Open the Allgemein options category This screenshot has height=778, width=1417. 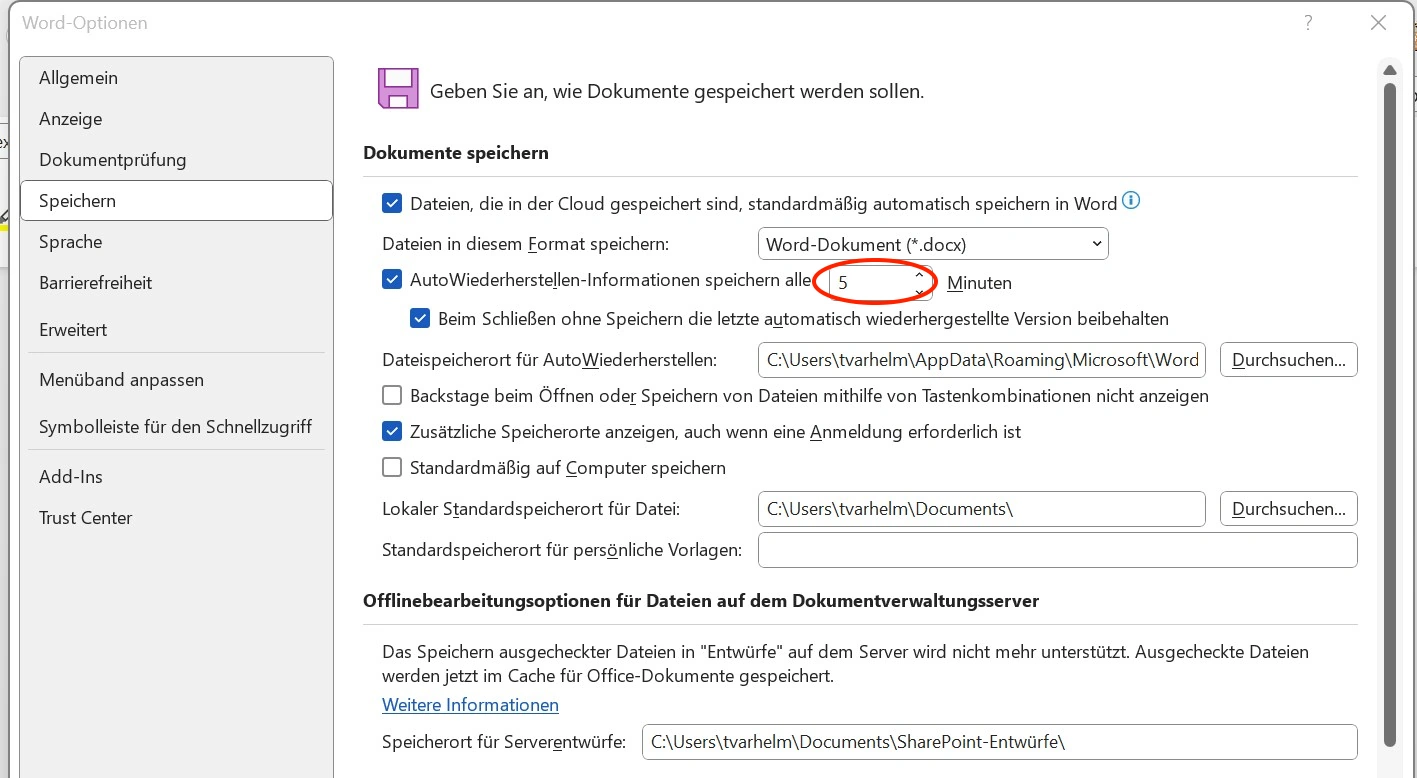pyautogui.click(x=78, y=78)
